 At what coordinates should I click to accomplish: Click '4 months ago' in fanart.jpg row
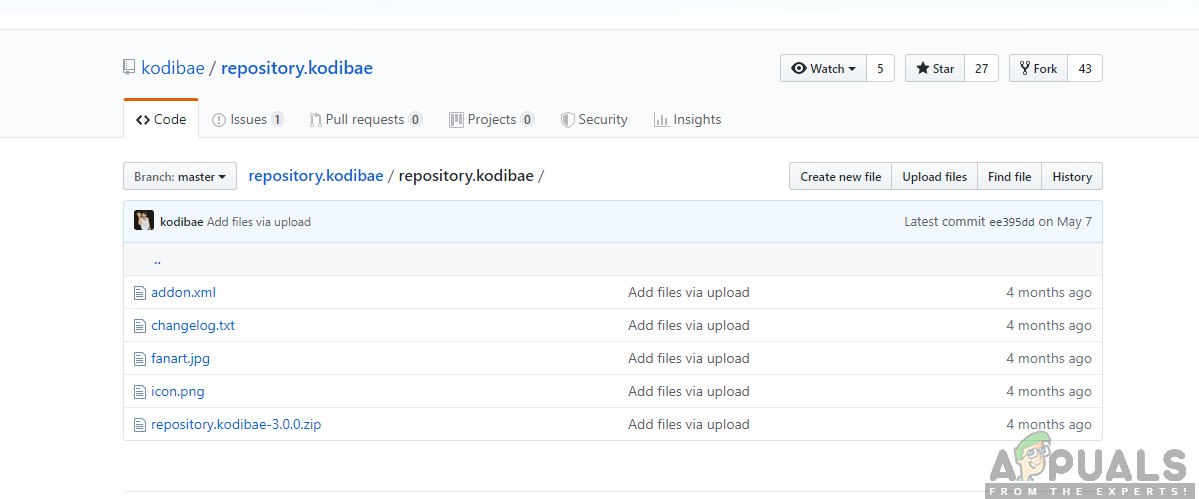[1048, 358]
